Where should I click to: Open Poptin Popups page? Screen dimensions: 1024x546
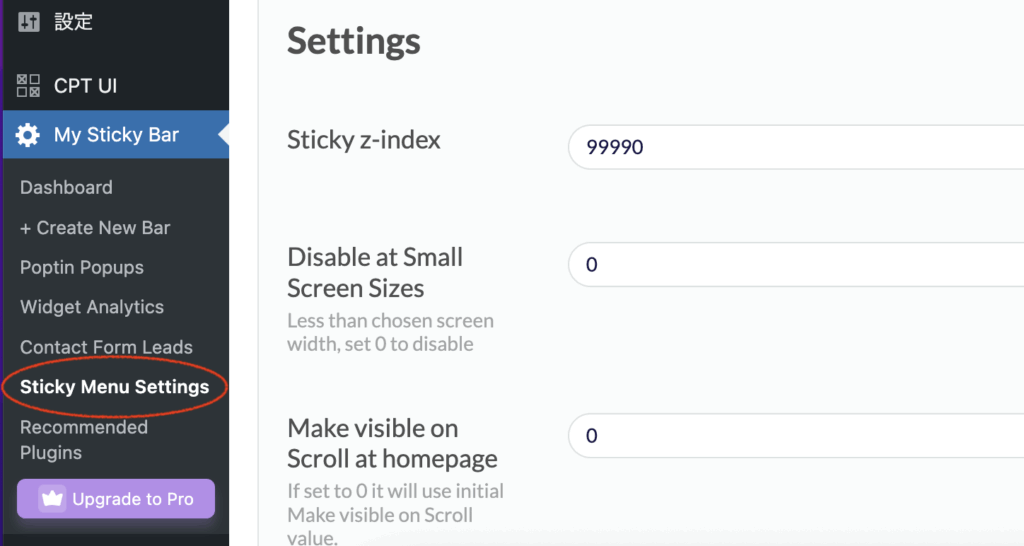point(82,268)
